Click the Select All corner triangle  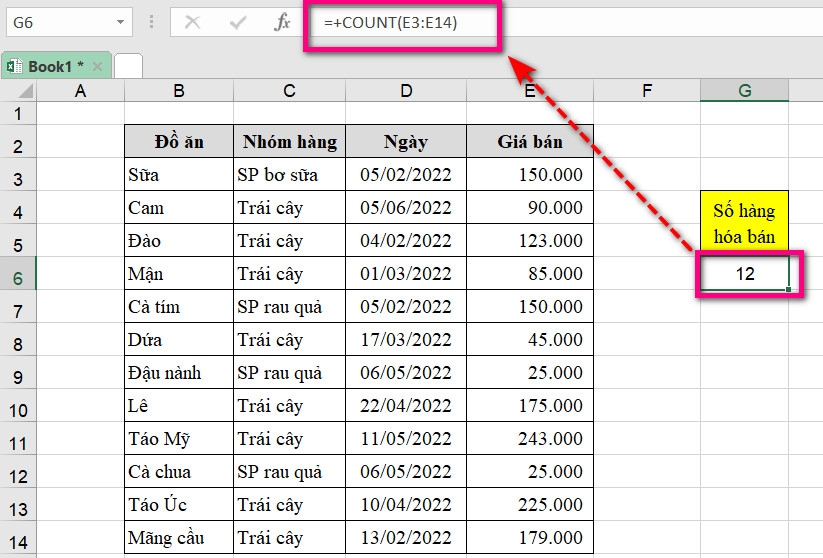point(25,91)
